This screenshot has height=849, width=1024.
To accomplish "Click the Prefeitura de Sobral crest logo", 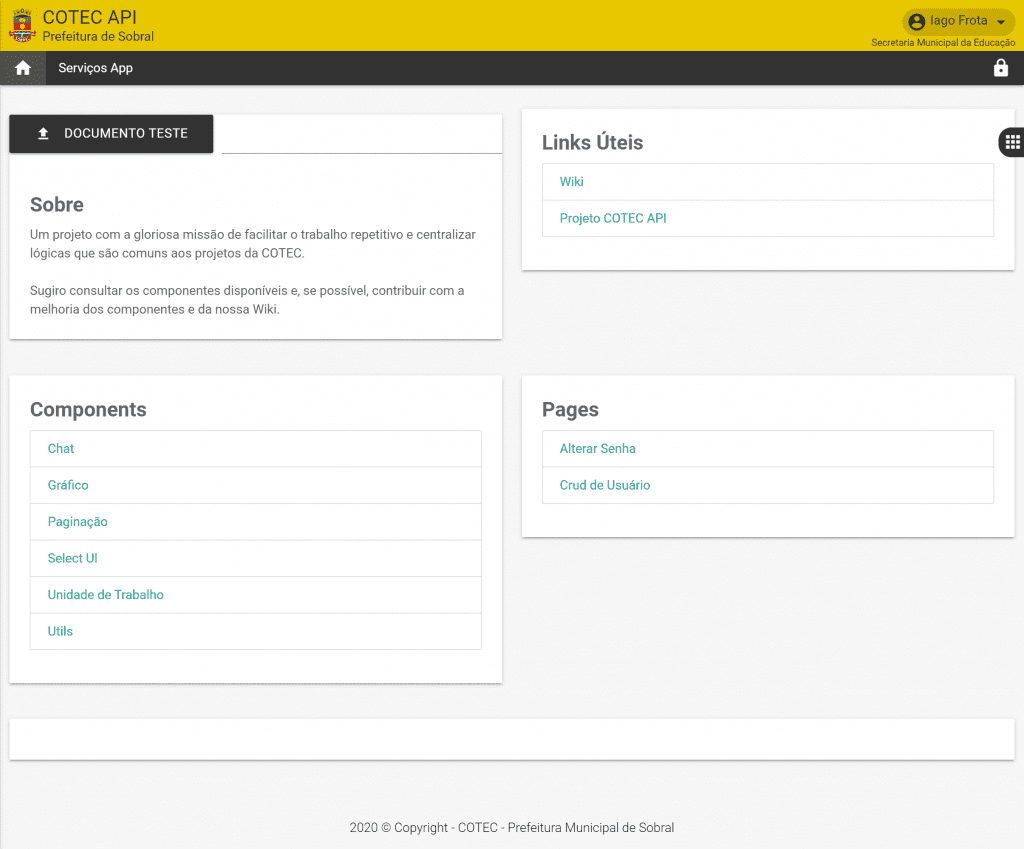I will point(21,26).
